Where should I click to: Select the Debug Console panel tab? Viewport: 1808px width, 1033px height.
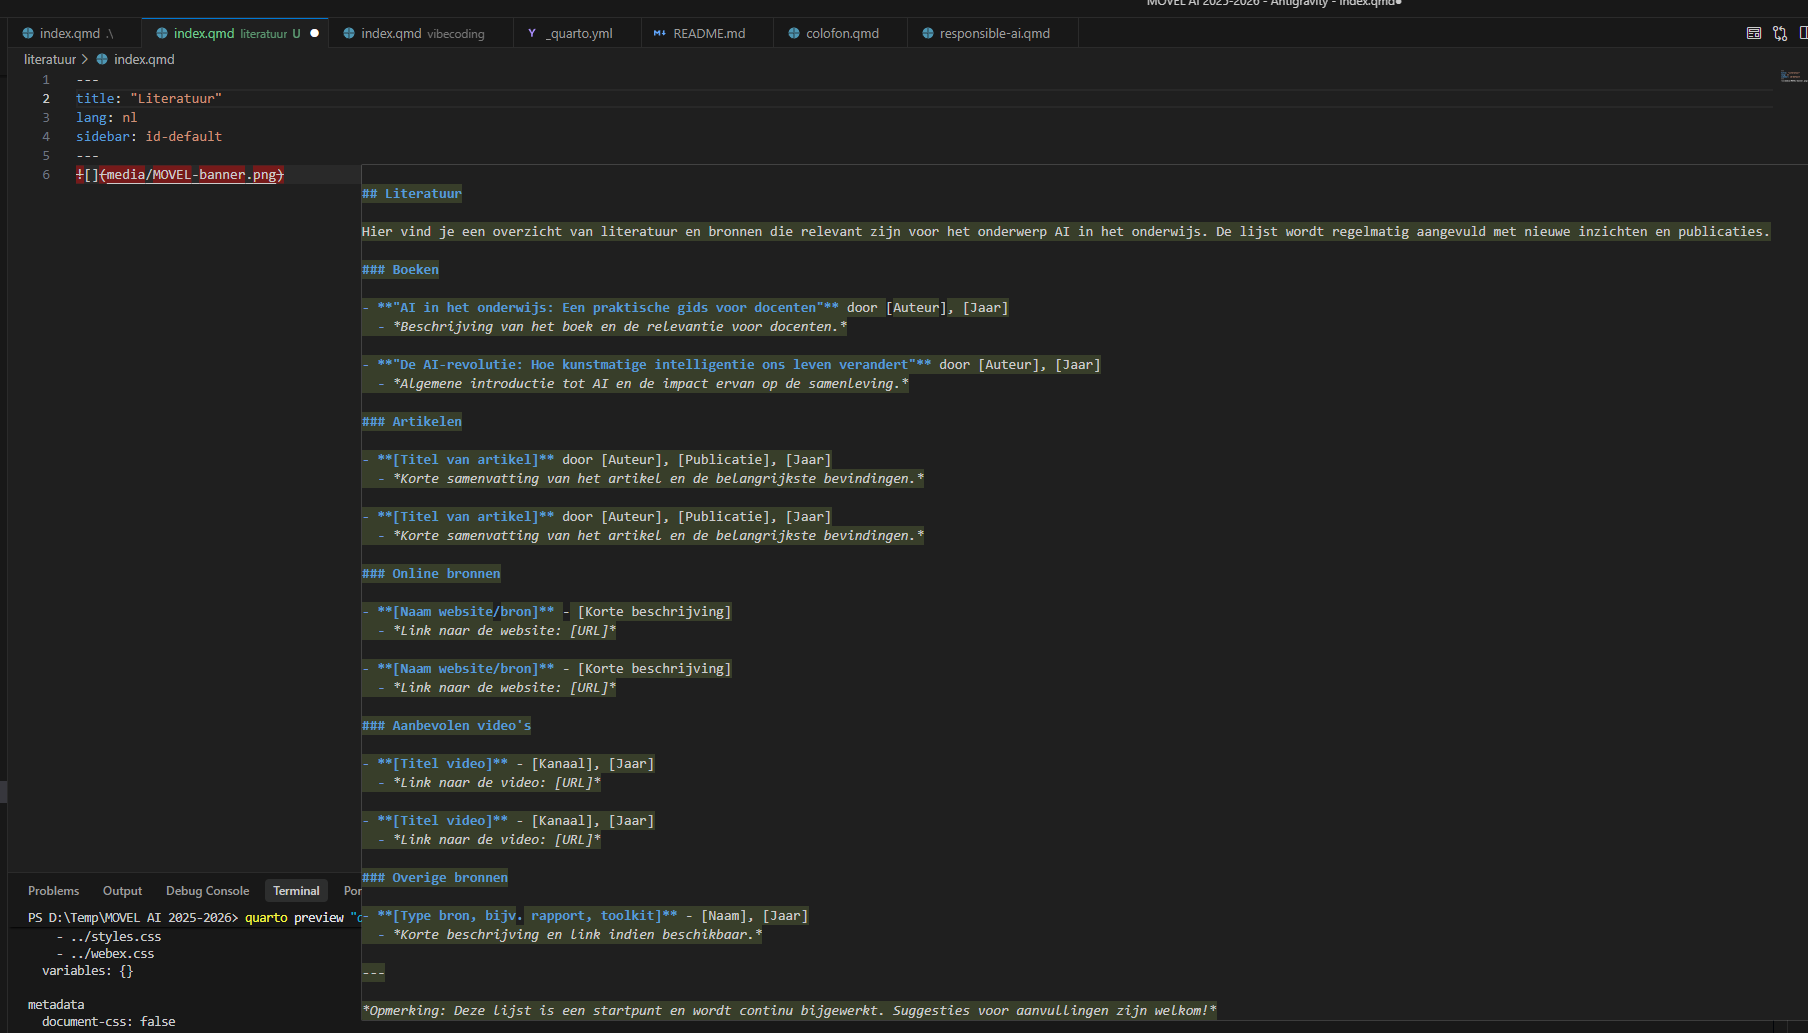(207, 891)
